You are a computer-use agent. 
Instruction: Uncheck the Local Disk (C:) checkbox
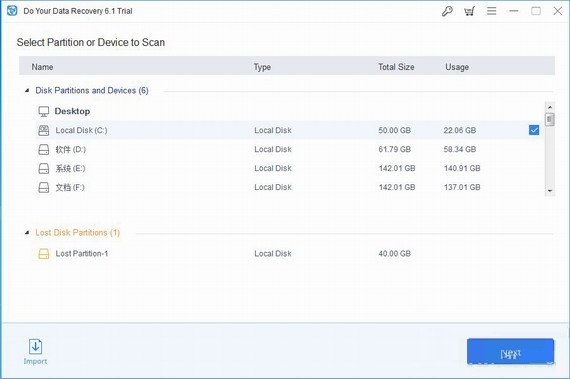click(x=534, y=130)
